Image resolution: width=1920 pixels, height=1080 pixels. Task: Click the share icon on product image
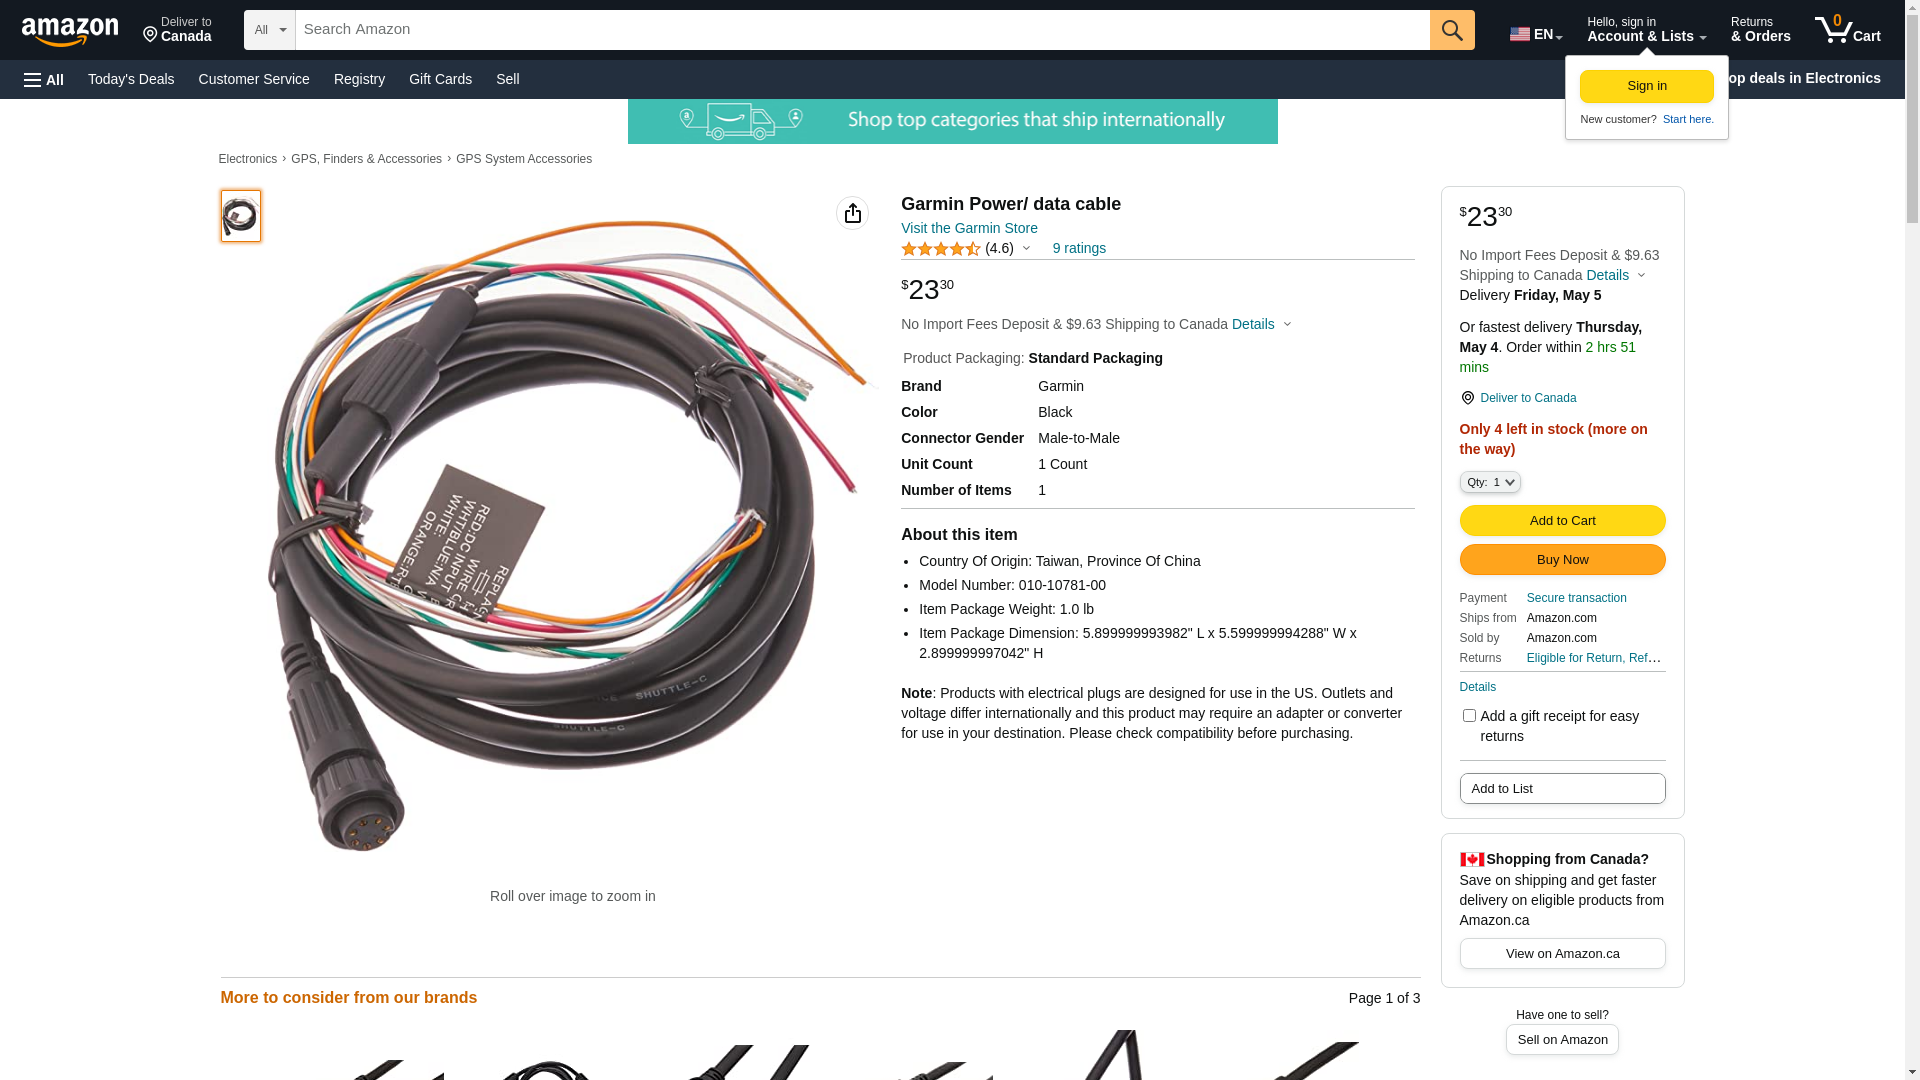853,213
